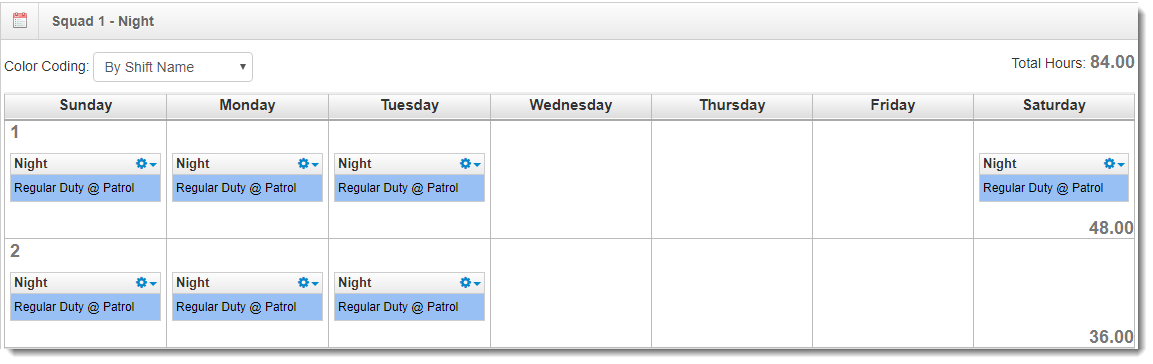1153x364 pixels.
Task: Click the week 2 Tuesday Regular Duty @ Patrol entry
Action: click(x=410, y=307)
